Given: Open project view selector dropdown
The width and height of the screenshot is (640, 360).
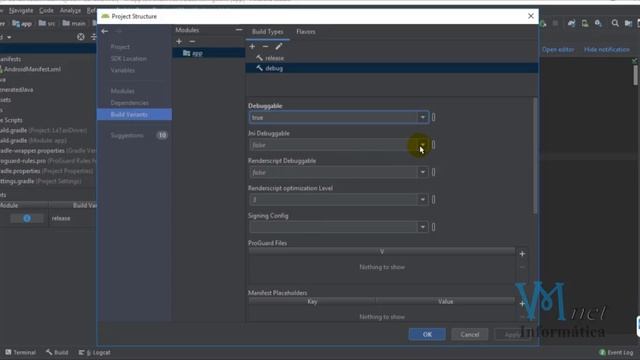Looking at the screenshot, I should tap(9, 37).
